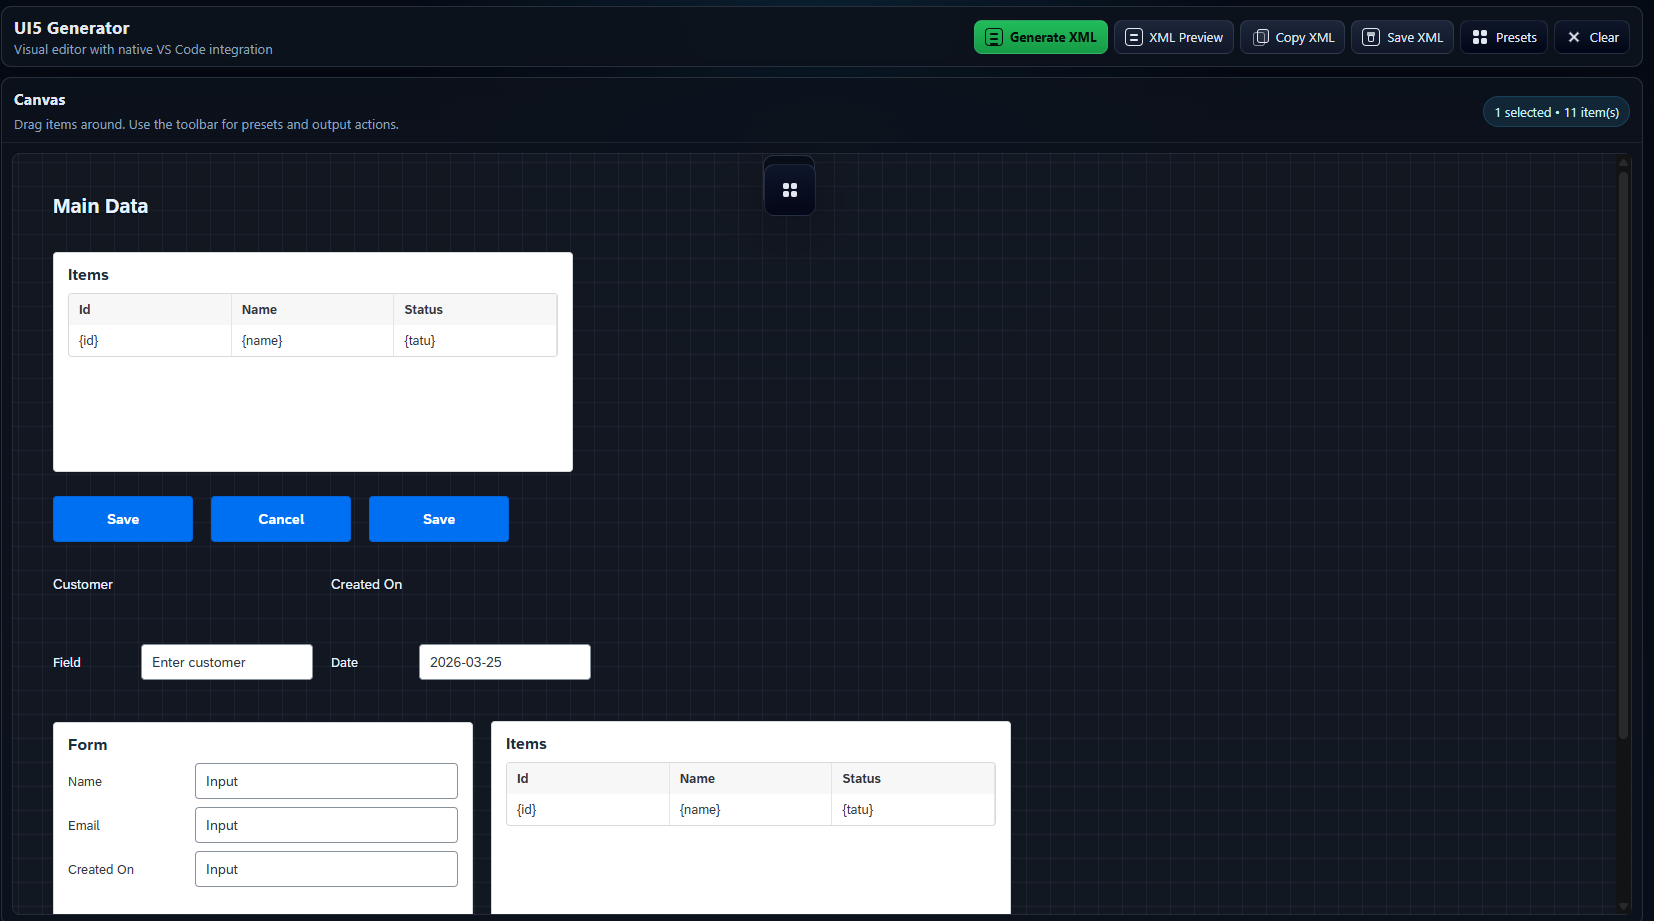The width and height of the screenshot is (1654, 921).
Task: Open Presets using the grid icon
Action: point(1479,37)
